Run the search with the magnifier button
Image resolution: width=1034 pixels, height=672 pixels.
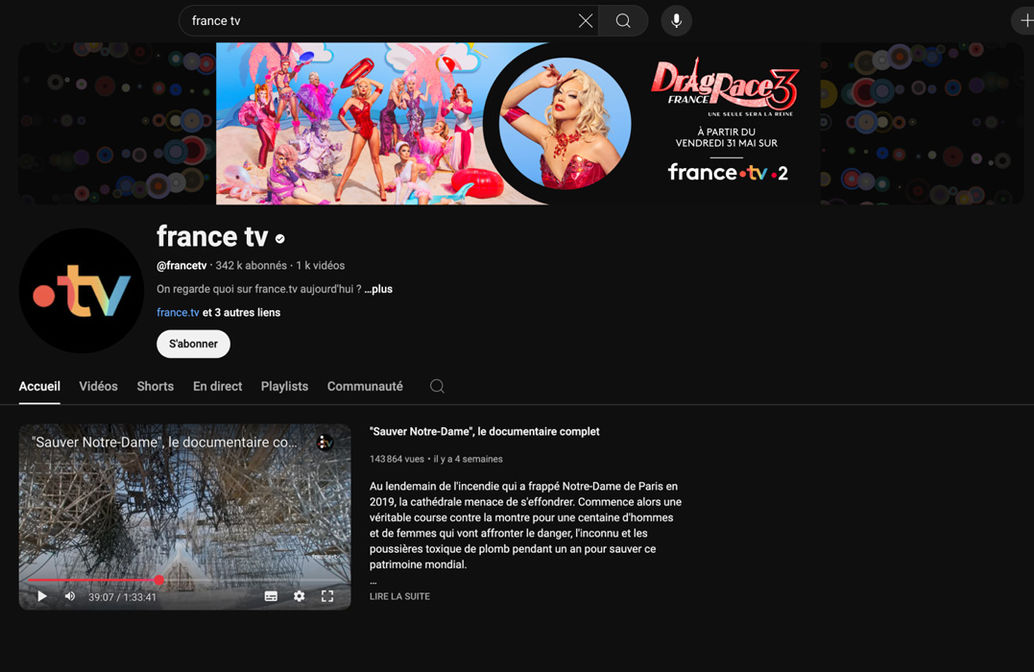click(623, 21)
